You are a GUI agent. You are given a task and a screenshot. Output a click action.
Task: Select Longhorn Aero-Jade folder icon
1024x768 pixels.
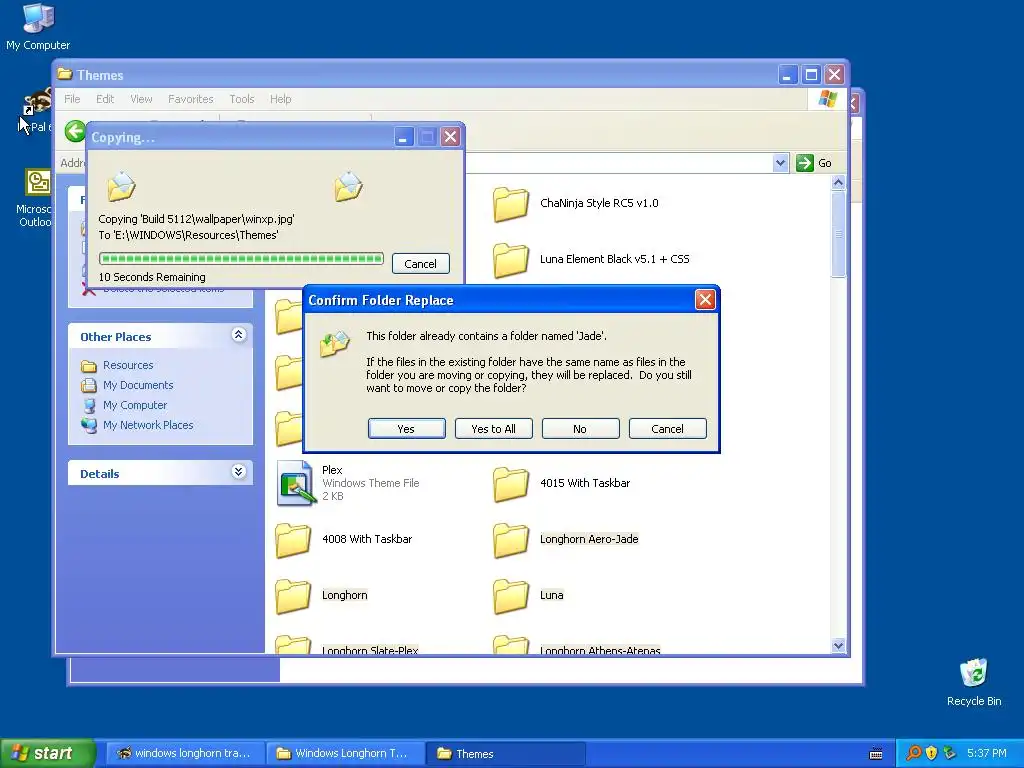pyautogui.click(x=510, y=540)
